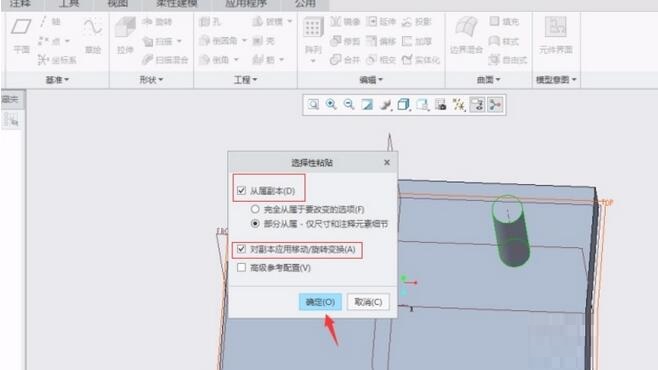
Task: Confirm with the 确定(O) button
Action: coord(320,302)
